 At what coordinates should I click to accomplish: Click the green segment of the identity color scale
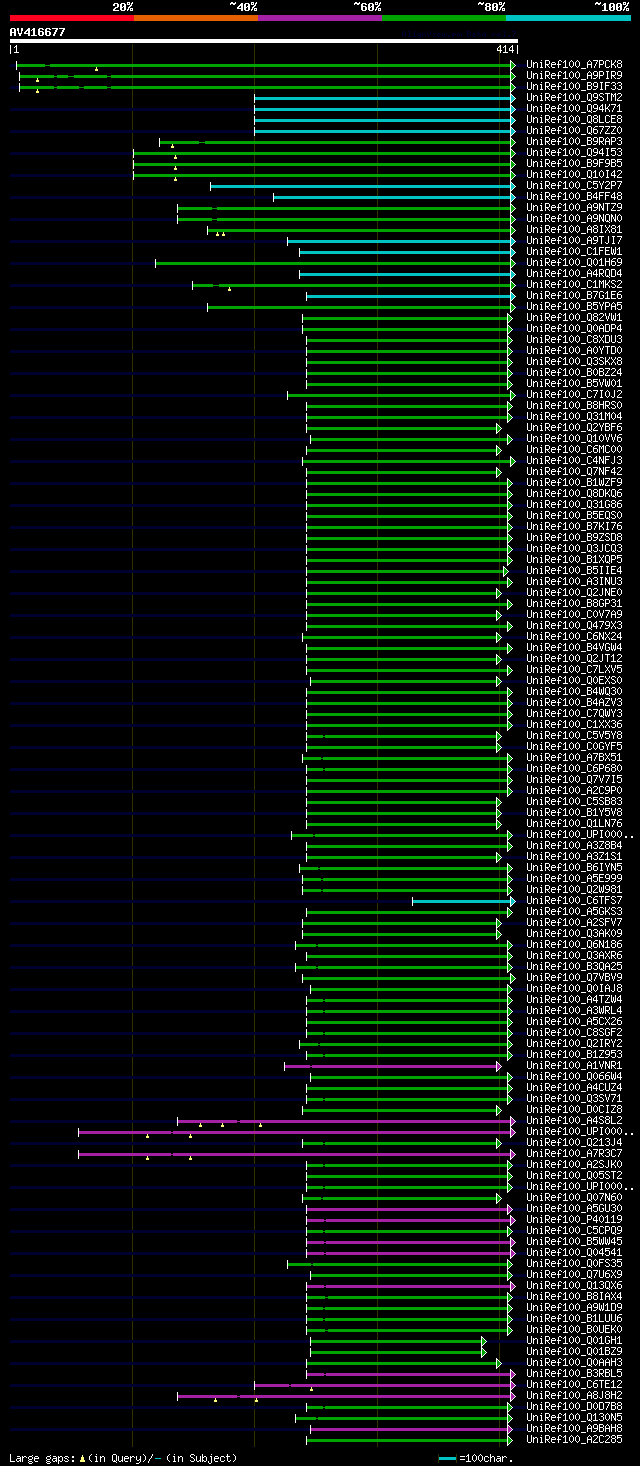443,18
